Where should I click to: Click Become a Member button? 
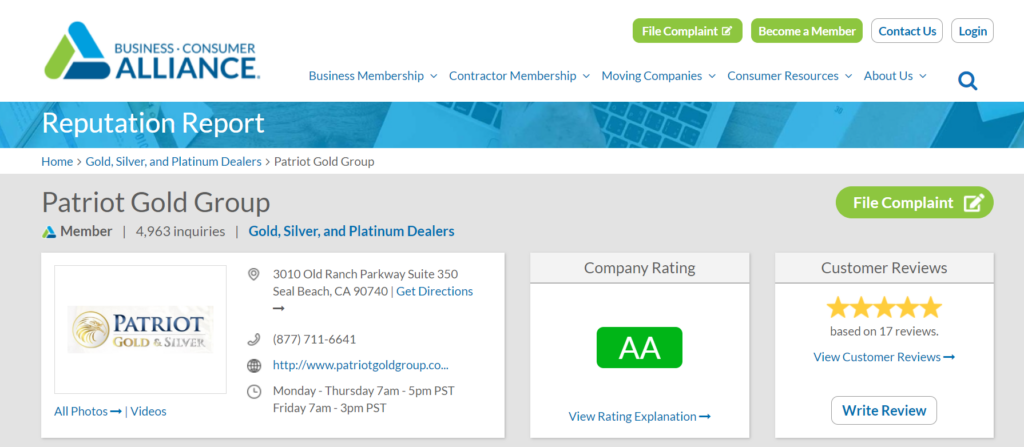(x=807, y=31)
